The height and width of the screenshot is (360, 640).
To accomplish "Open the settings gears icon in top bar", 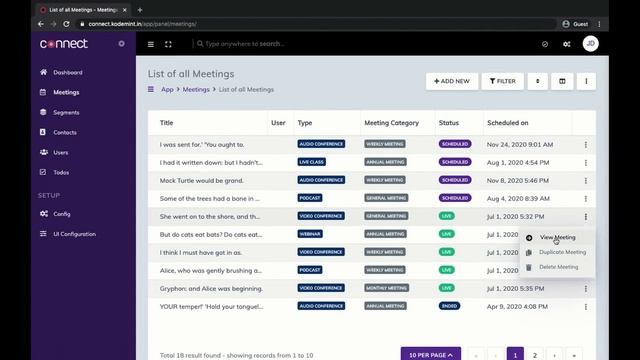I will [x=567, y=44].
